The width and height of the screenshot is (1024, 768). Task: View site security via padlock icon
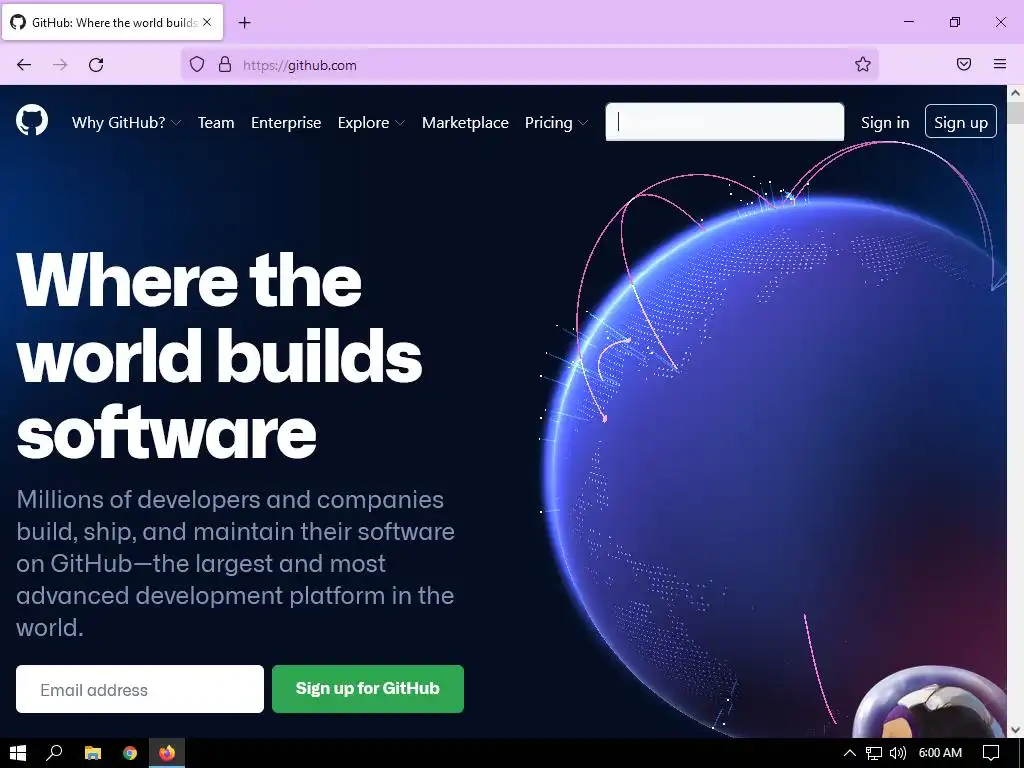click(x=225, y=64)
